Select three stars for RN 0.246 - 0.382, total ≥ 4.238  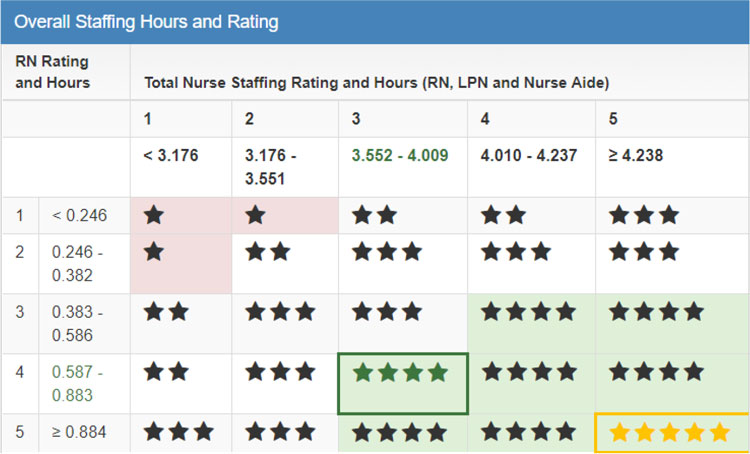[x=644, y=252]
